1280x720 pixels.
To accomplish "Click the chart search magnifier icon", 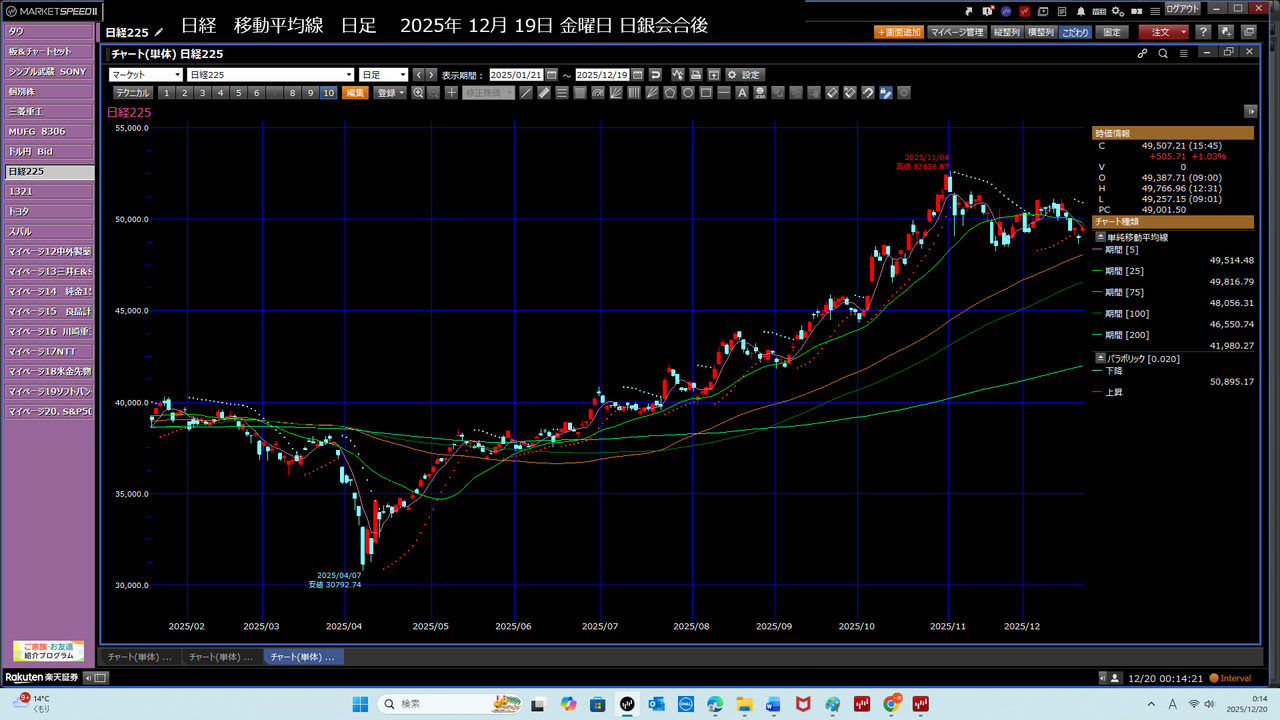I will (x=1163, y=54).
